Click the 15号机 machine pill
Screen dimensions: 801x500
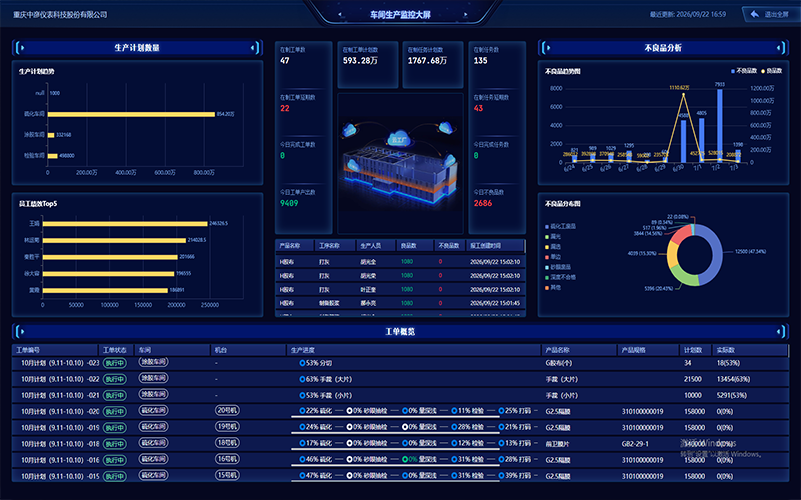pyautogui.click(x=227, y=475)
